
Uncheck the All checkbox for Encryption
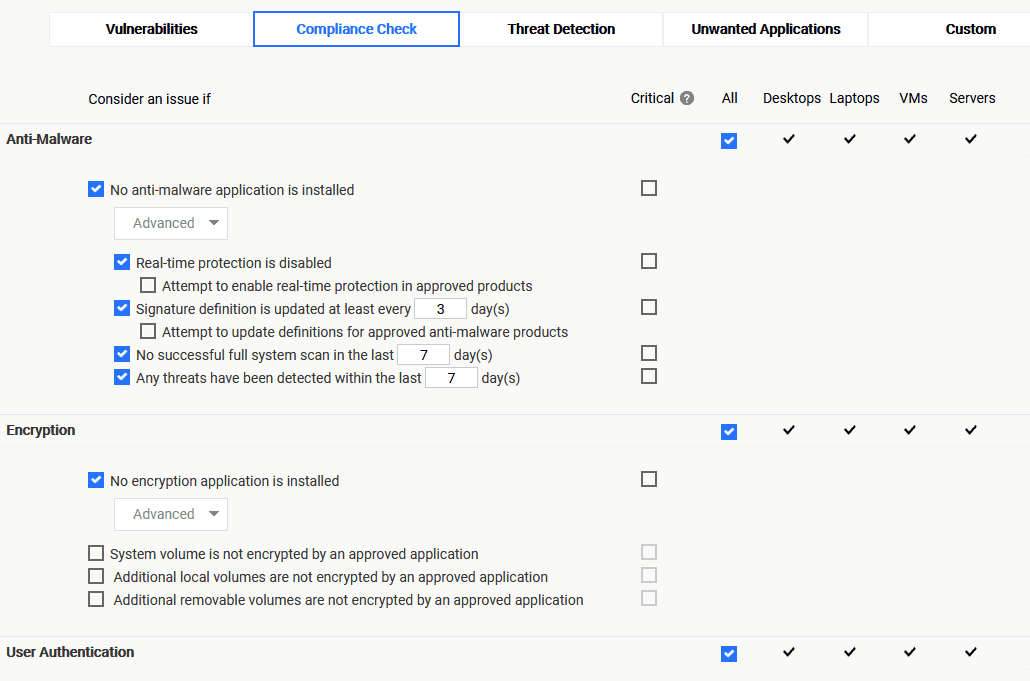[729, 430]
